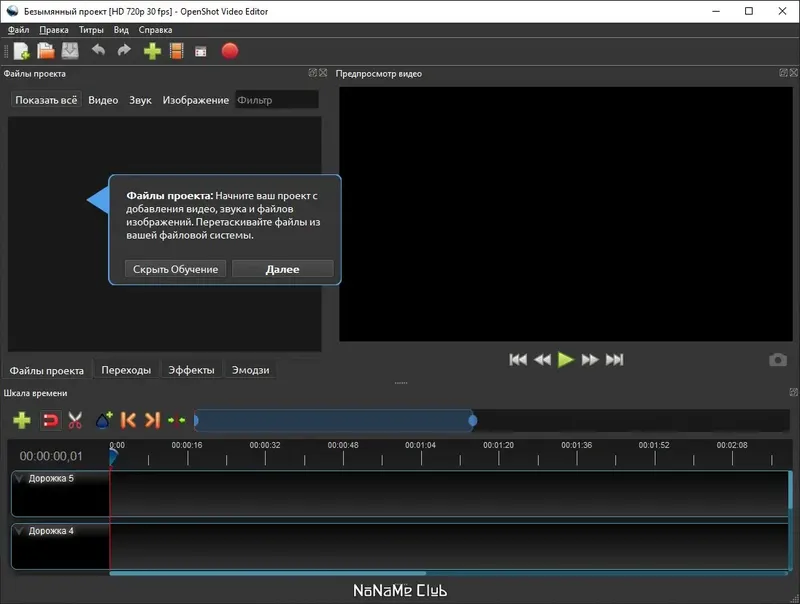Add a track with the timeline green plus
800x604 pixels.
[x=22, y=421]
